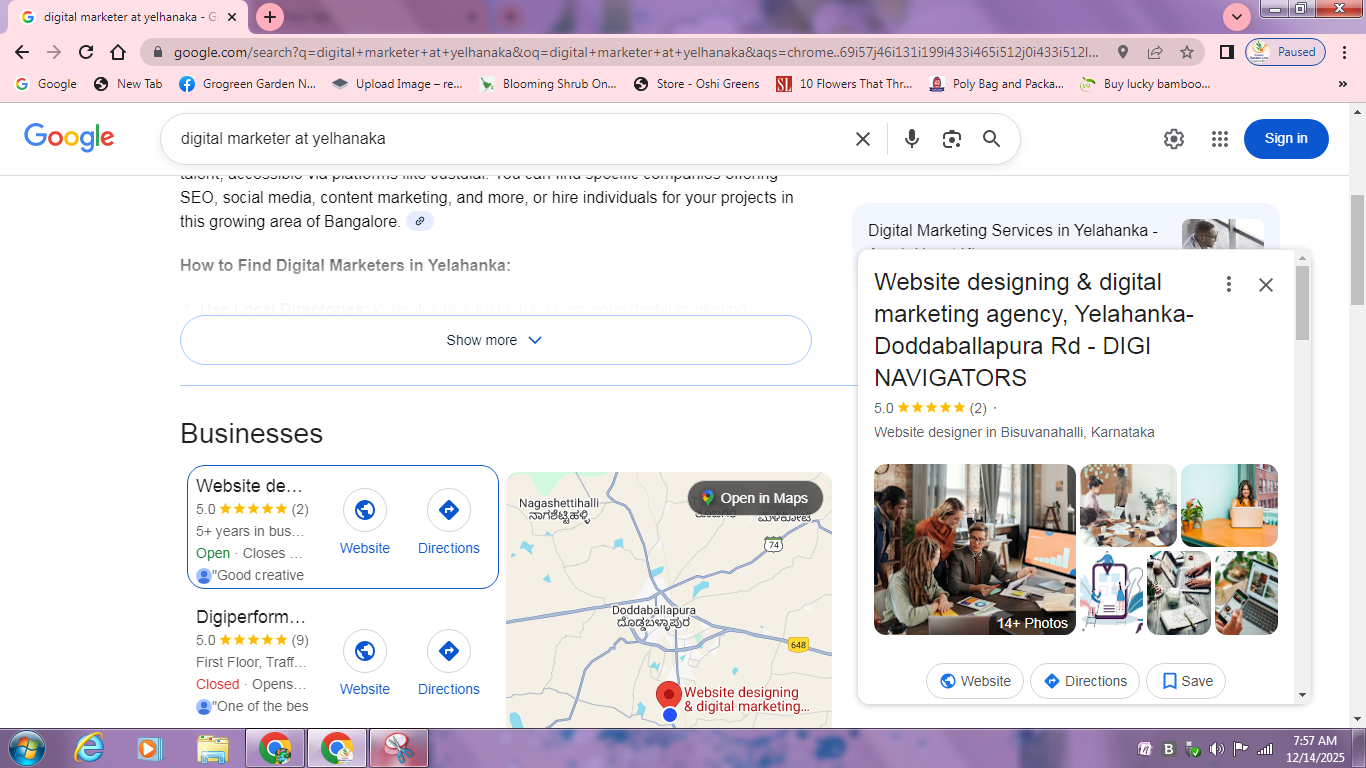Open Google Lens image search
This screenshot has width=1366, height=768.
(951, 139)
